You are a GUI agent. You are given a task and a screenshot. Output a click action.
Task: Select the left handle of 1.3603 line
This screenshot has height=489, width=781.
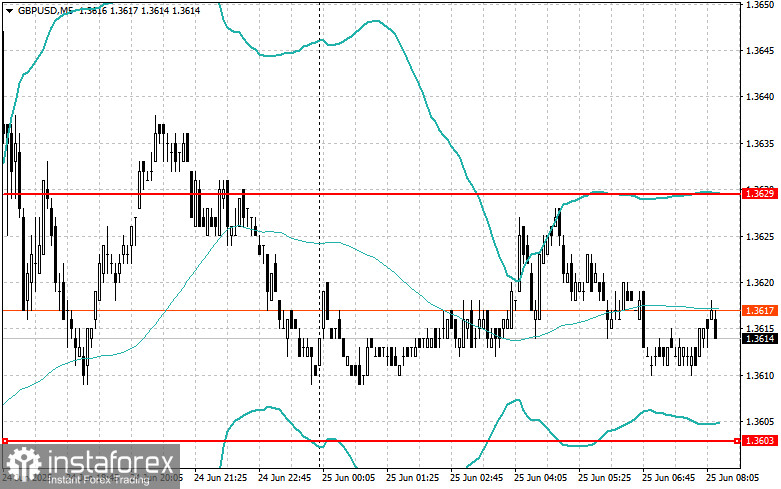[x=5, y=441]
